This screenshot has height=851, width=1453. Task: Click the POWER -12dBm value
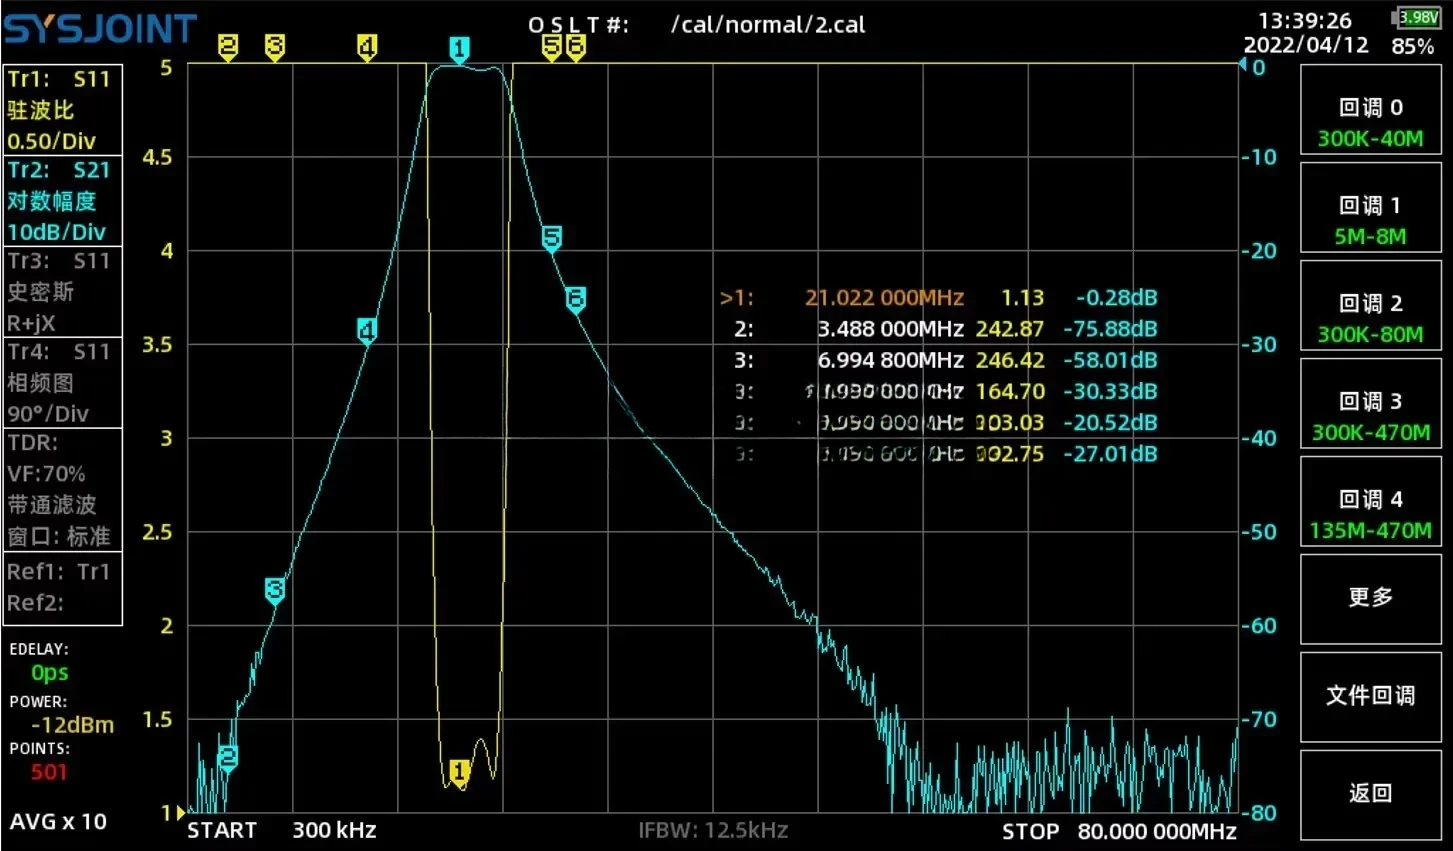72,725
